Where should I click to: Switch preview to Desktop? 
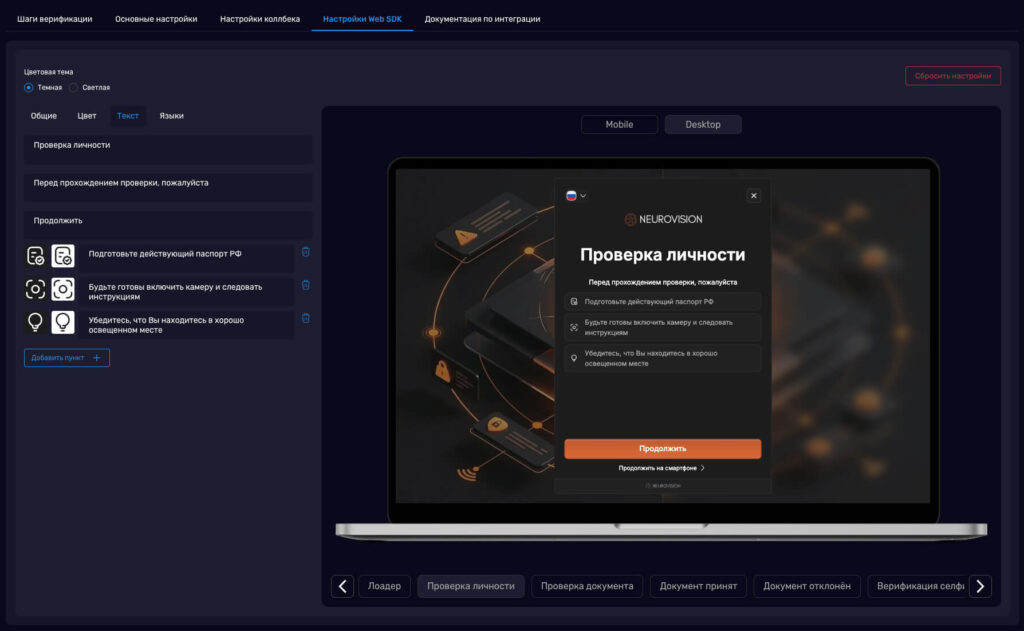click(x=703, y=124)
